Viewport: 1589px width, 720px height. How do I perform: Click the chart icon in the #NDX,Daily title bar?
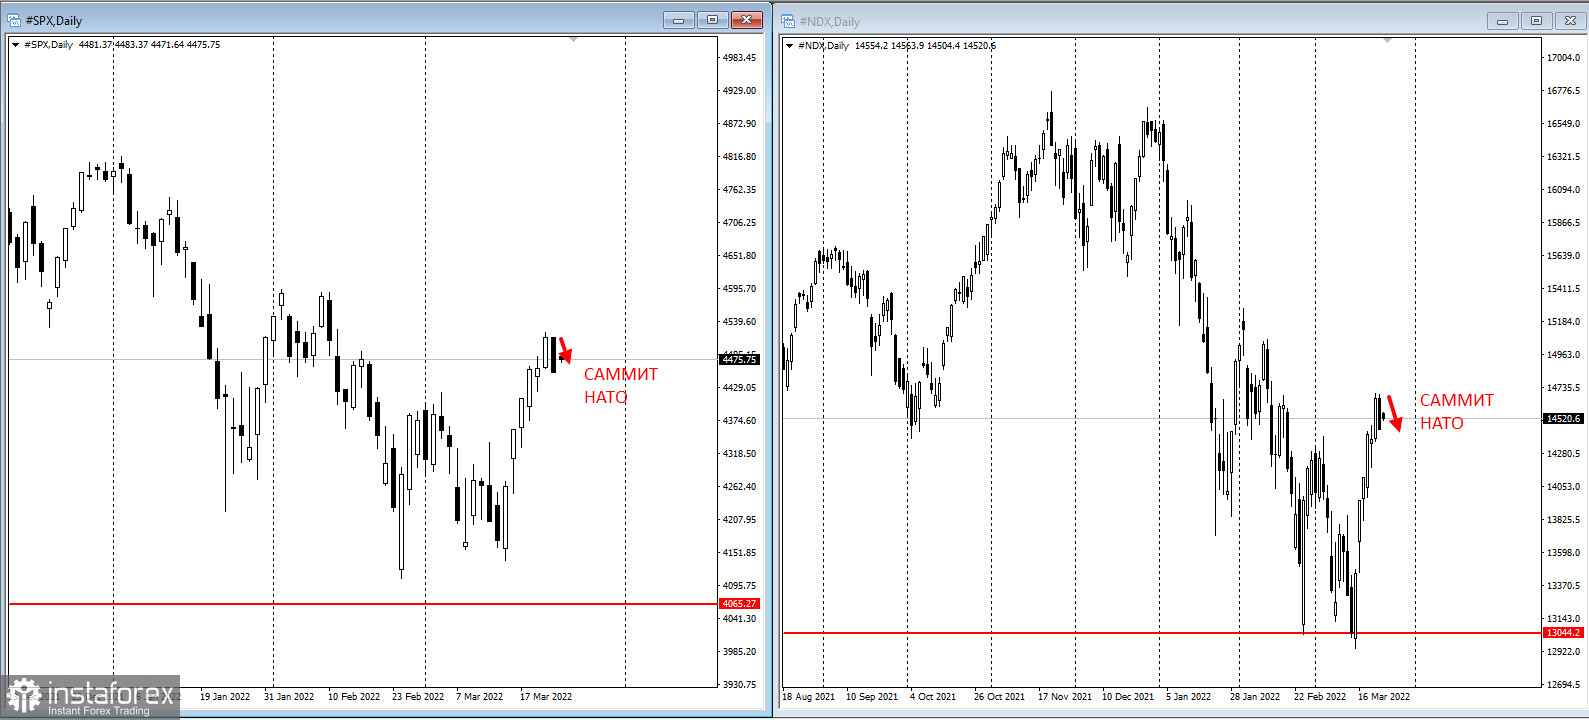pyautogui.click(x=788, y=21)
